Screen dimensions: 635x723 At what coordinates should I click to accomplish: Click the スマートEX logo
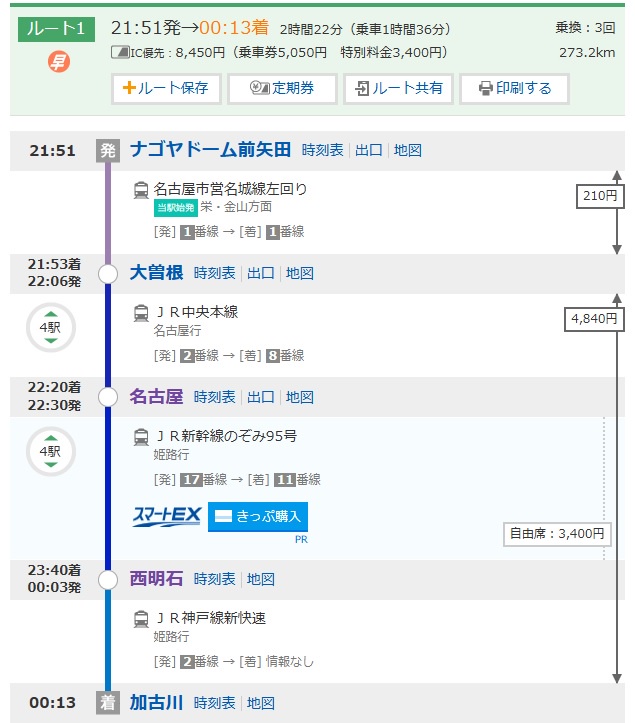pyautogui.click(x=167, y=516)
